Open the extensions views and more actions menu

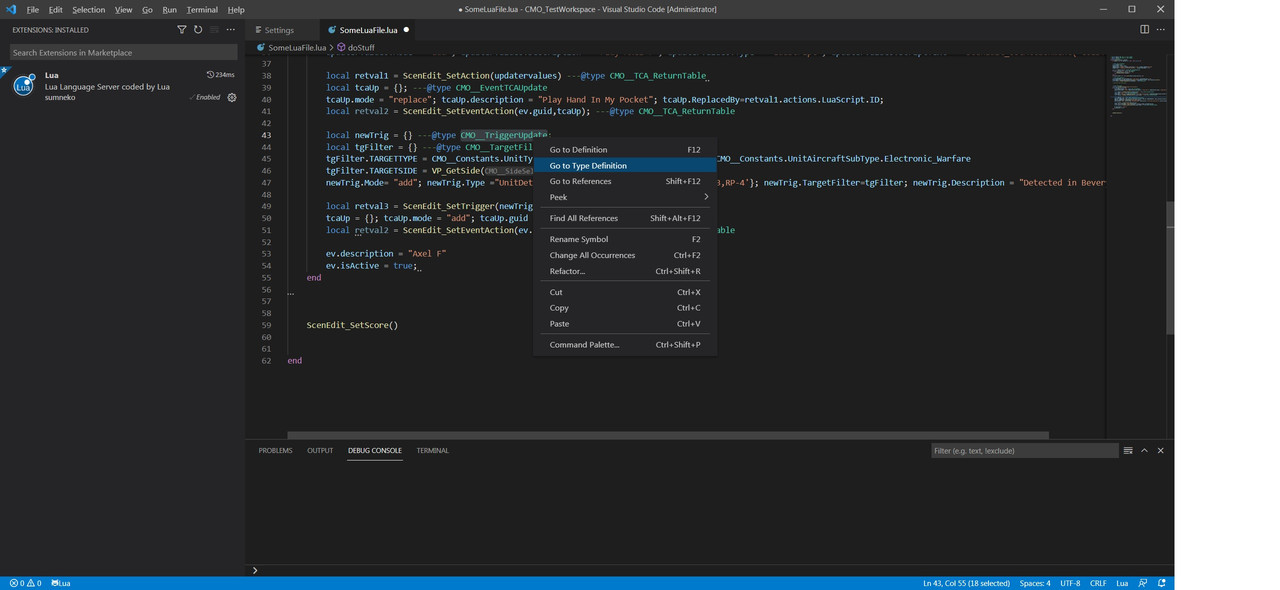[231, 30]
